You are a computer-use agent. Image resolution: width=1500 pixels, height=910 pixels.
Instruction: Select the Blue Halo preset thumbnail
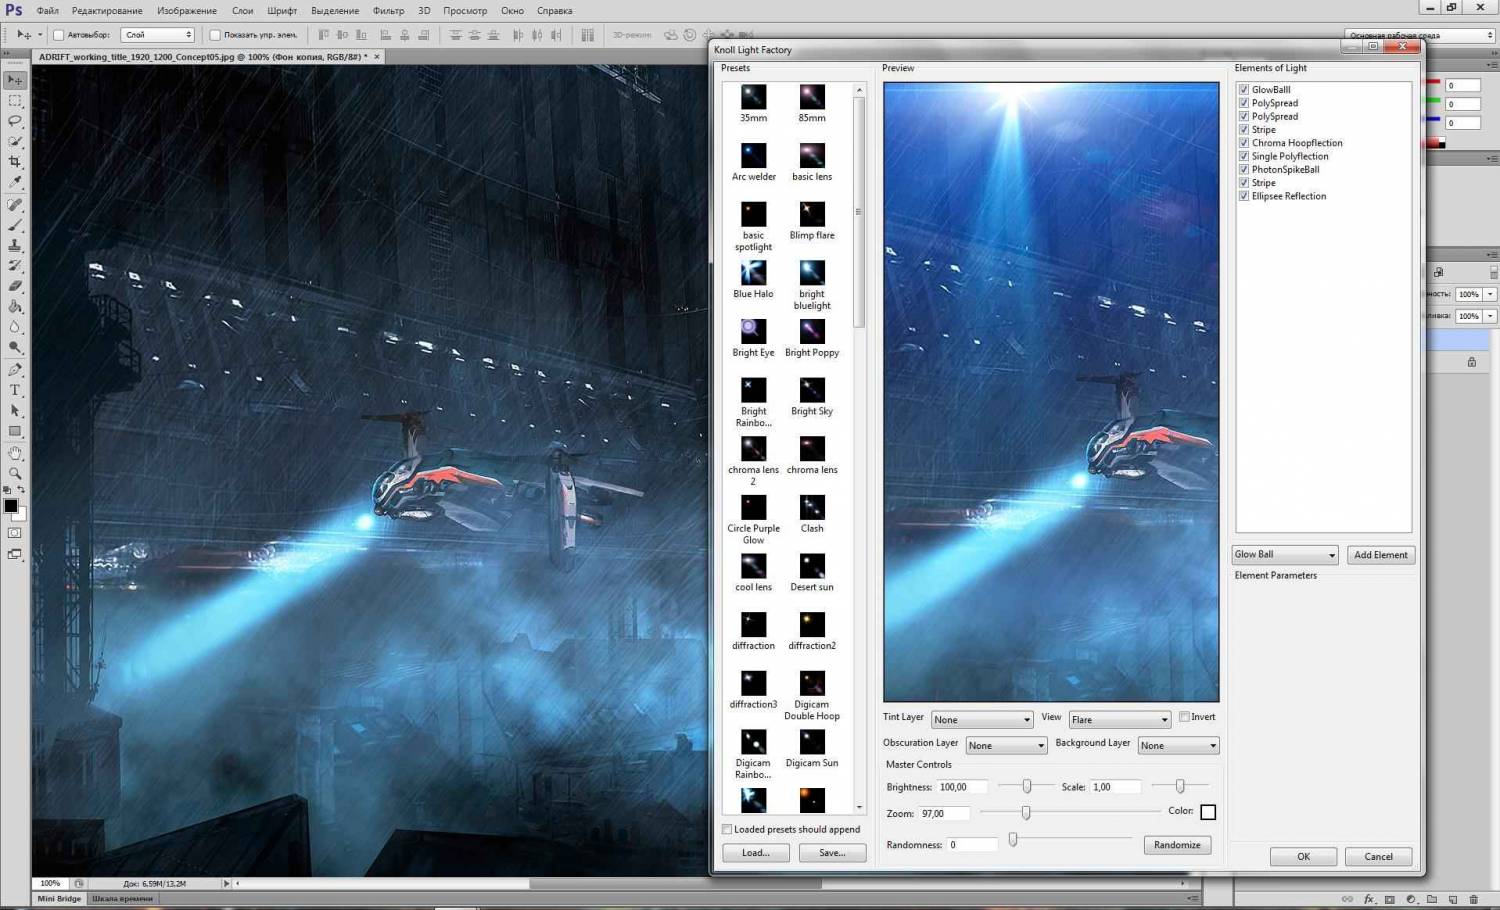point(753,273)
